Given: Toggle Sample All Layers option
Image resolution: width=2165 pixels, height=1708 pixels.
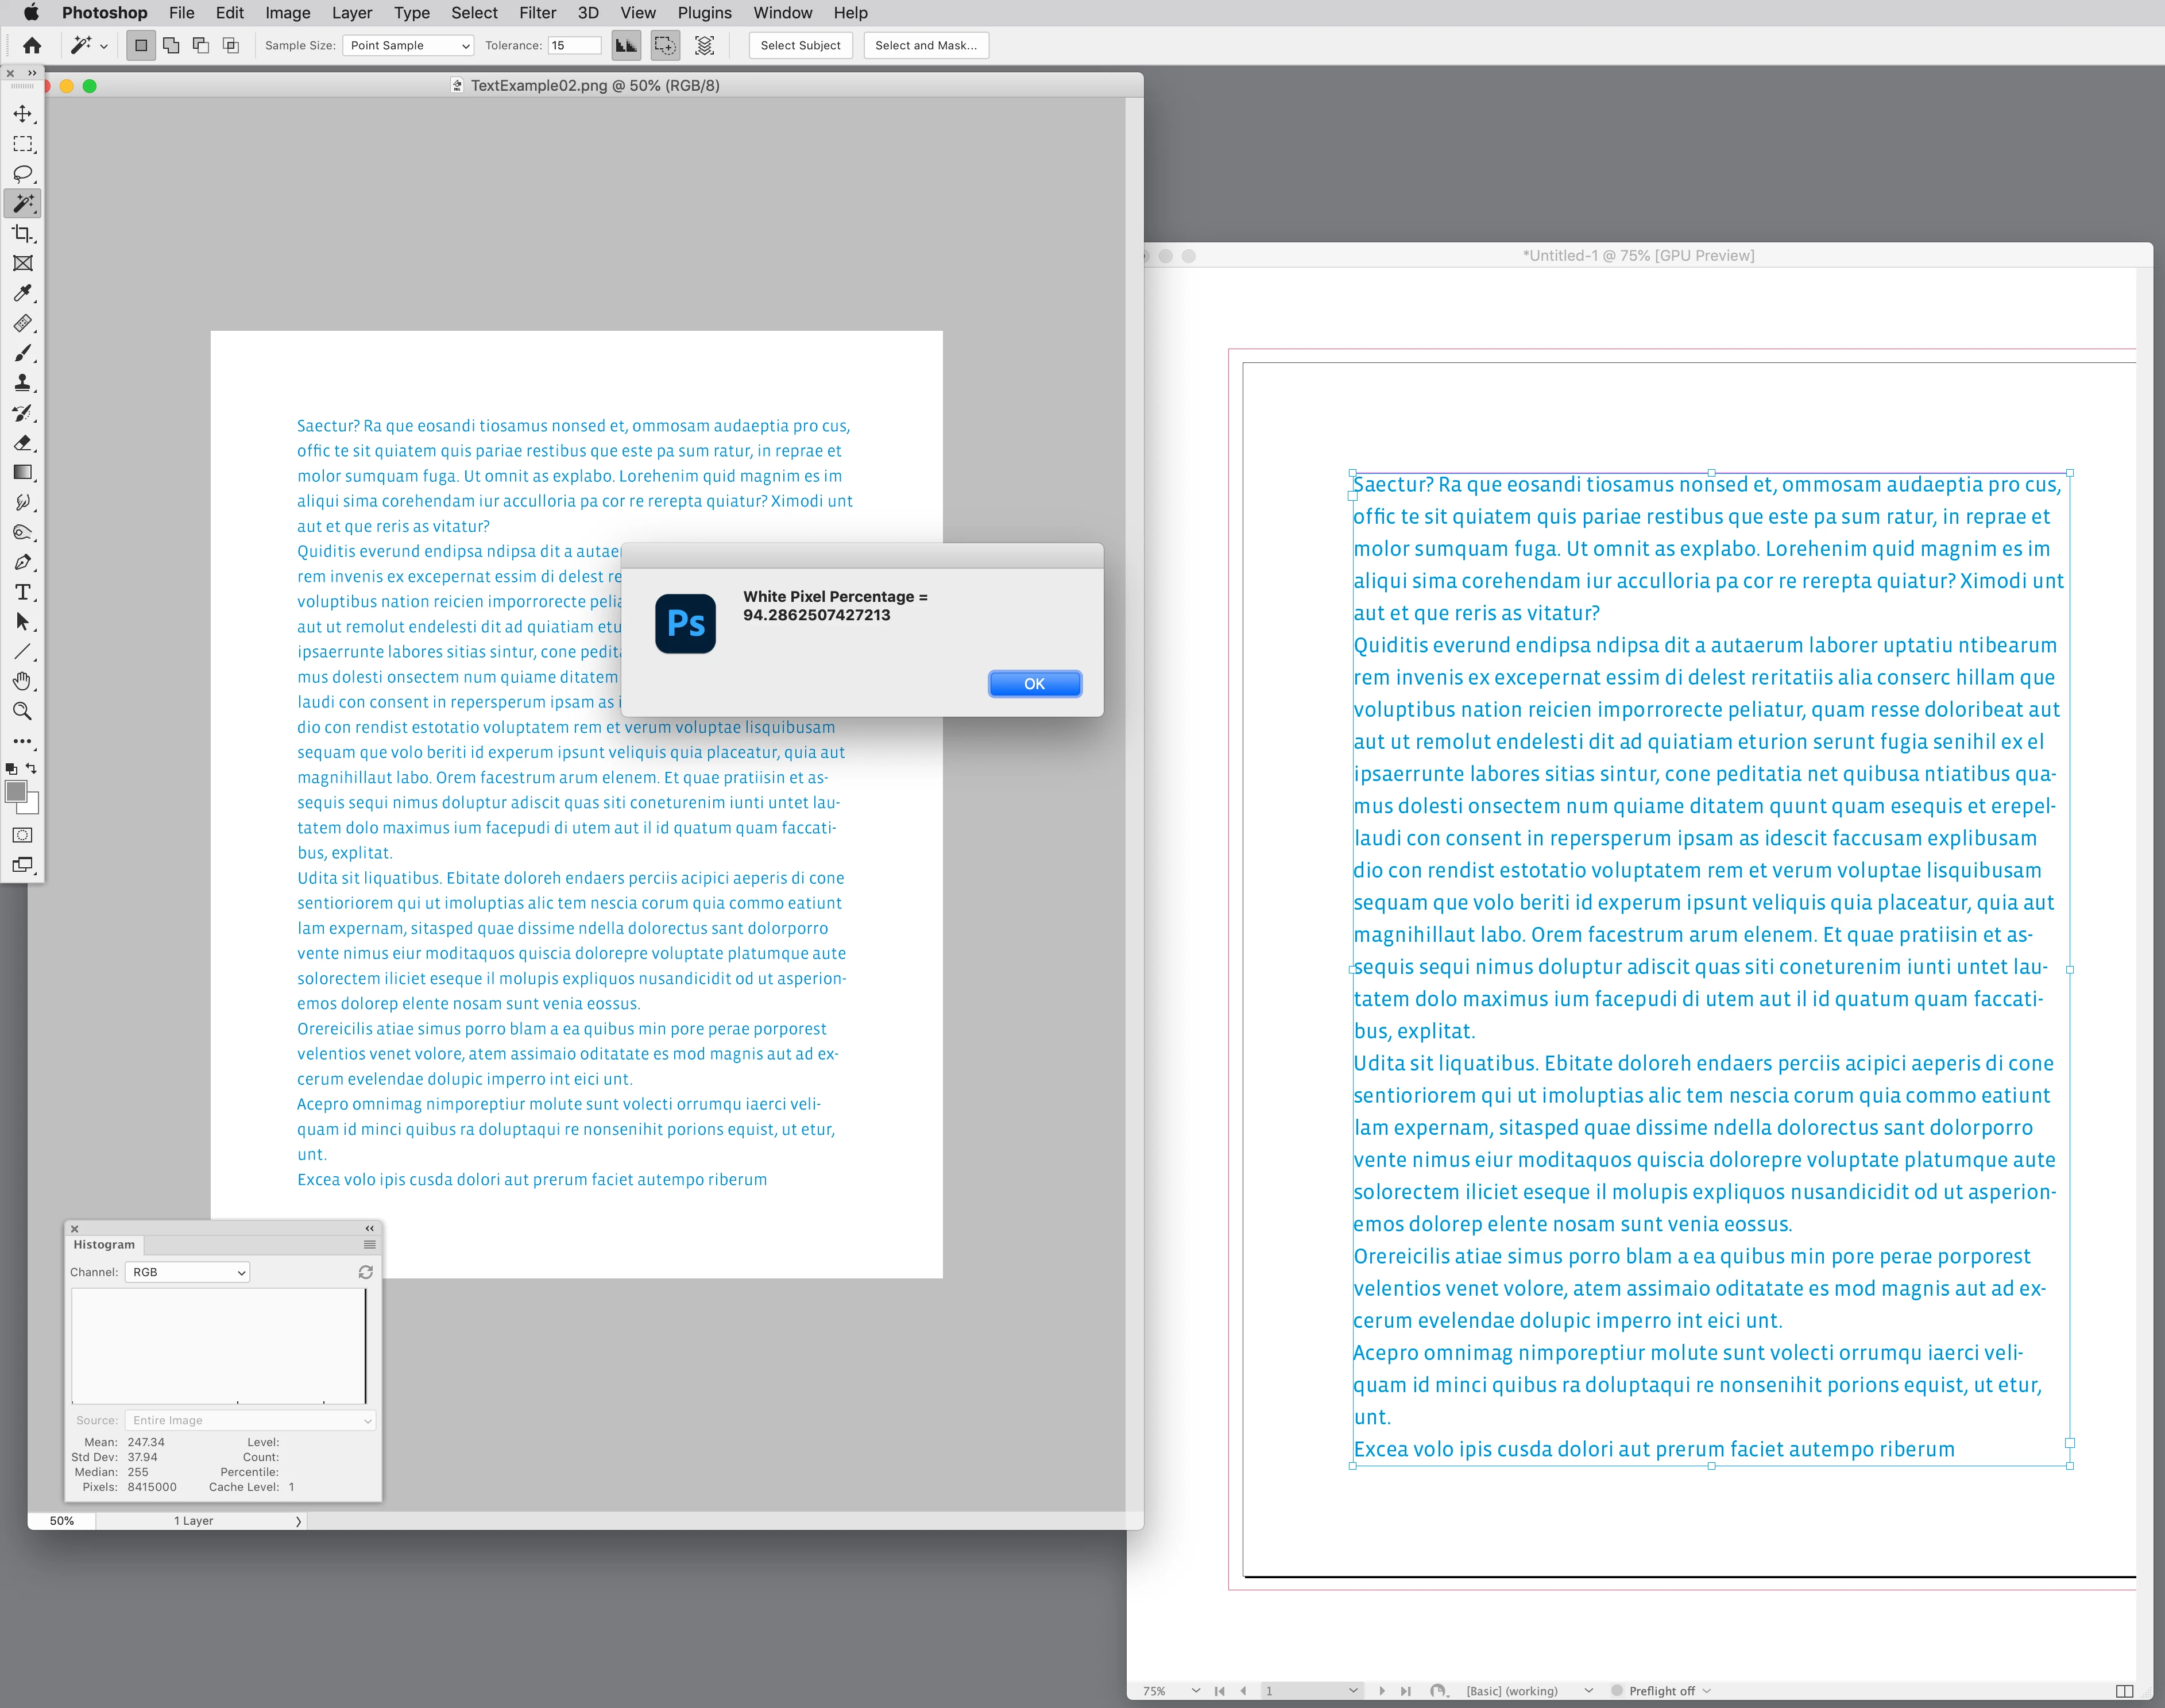Looking at the screenshot, I should pyautogui.click(x=704, y=45).
